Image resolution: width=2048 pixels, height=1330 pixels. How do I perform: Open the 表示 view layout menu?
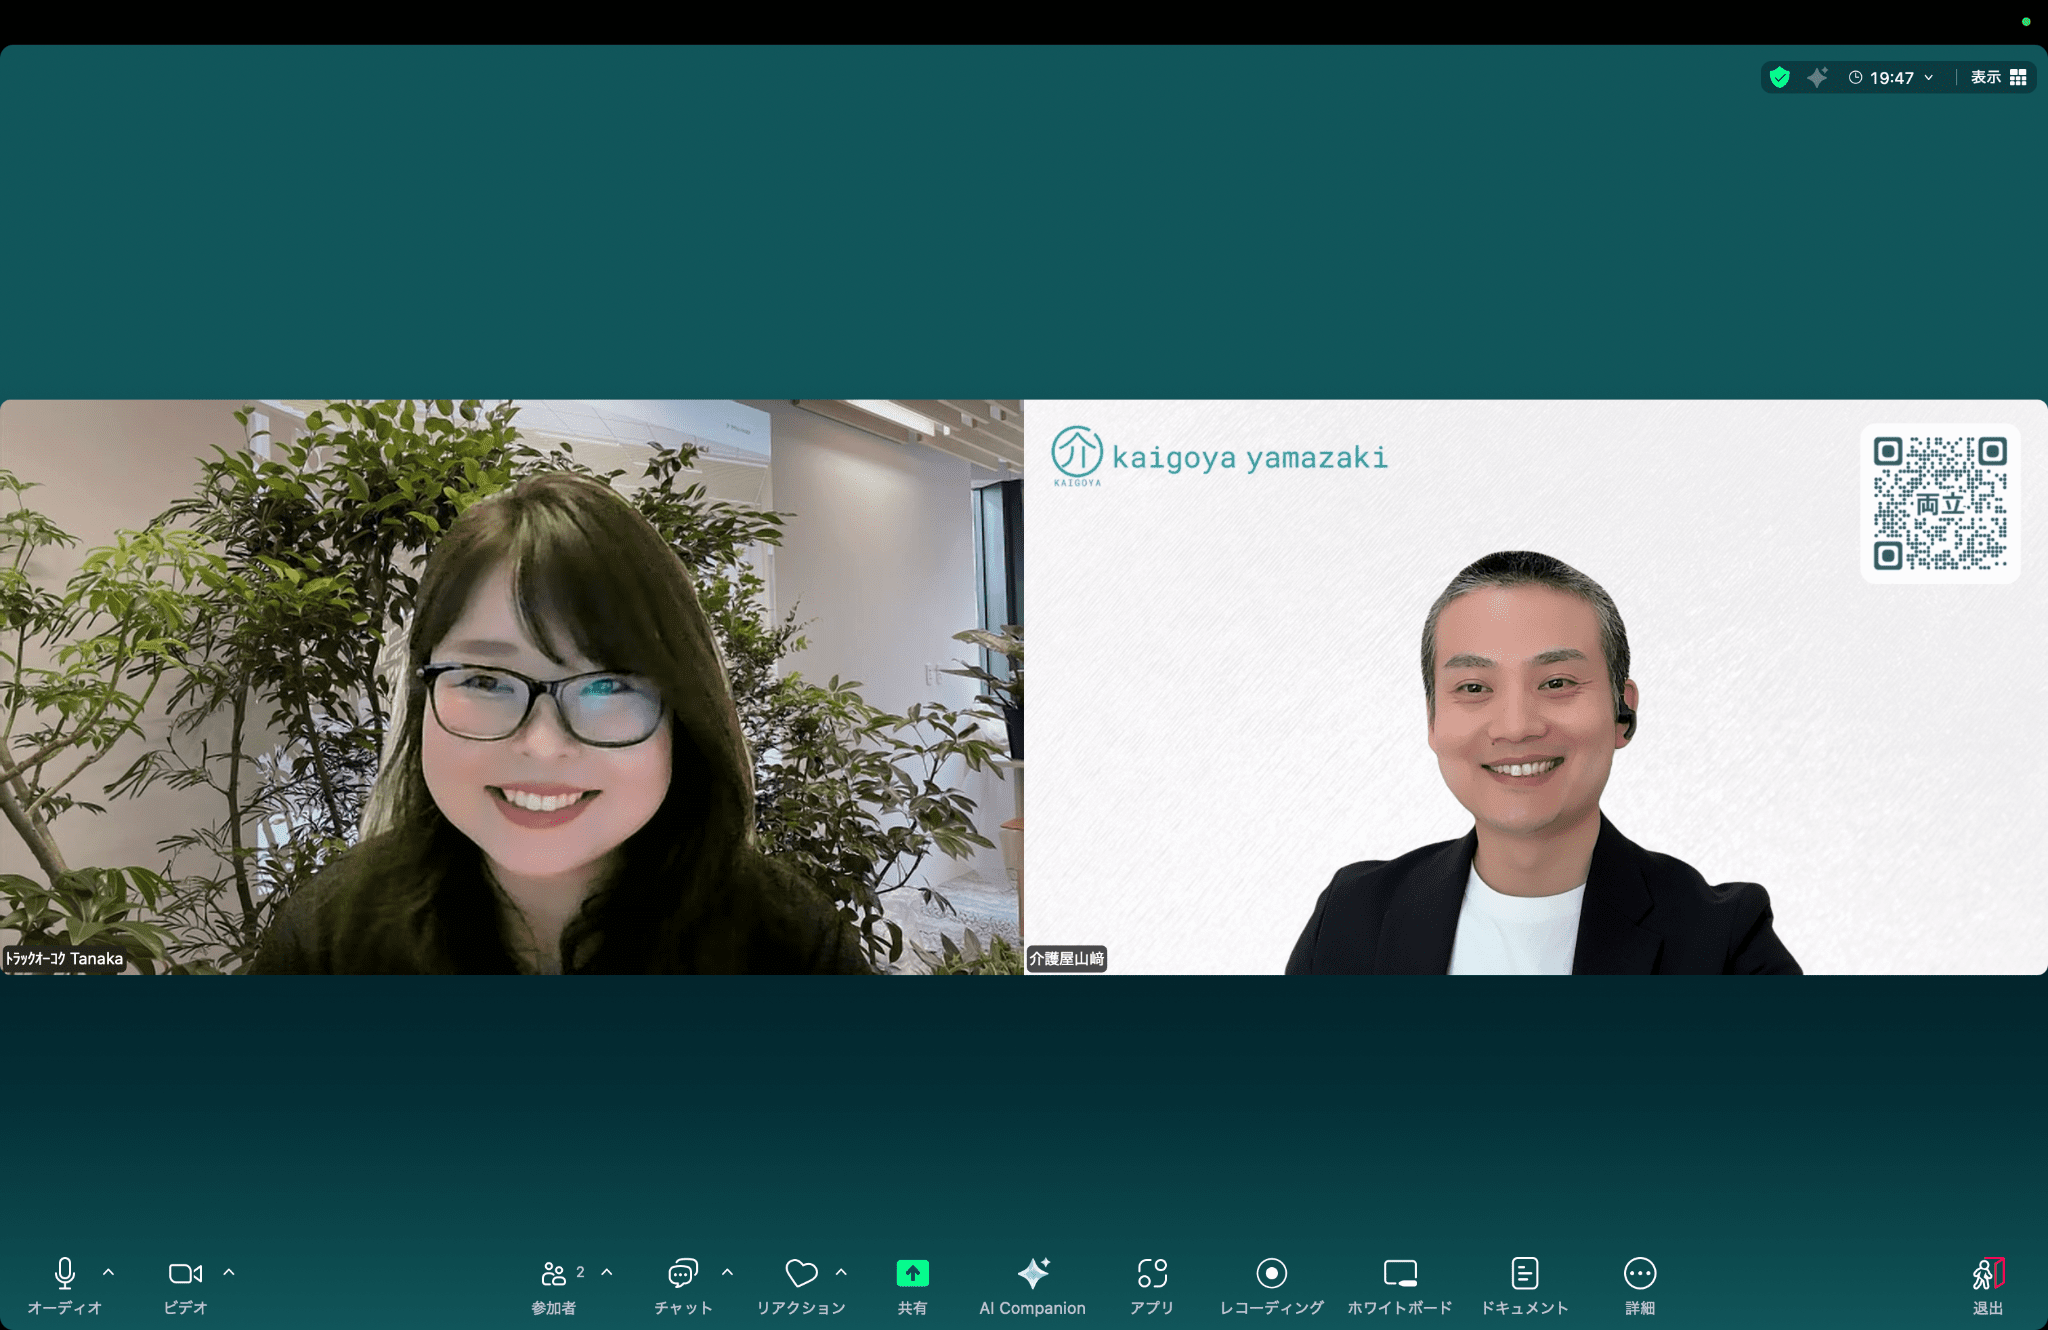click(x=1998, y=77)
